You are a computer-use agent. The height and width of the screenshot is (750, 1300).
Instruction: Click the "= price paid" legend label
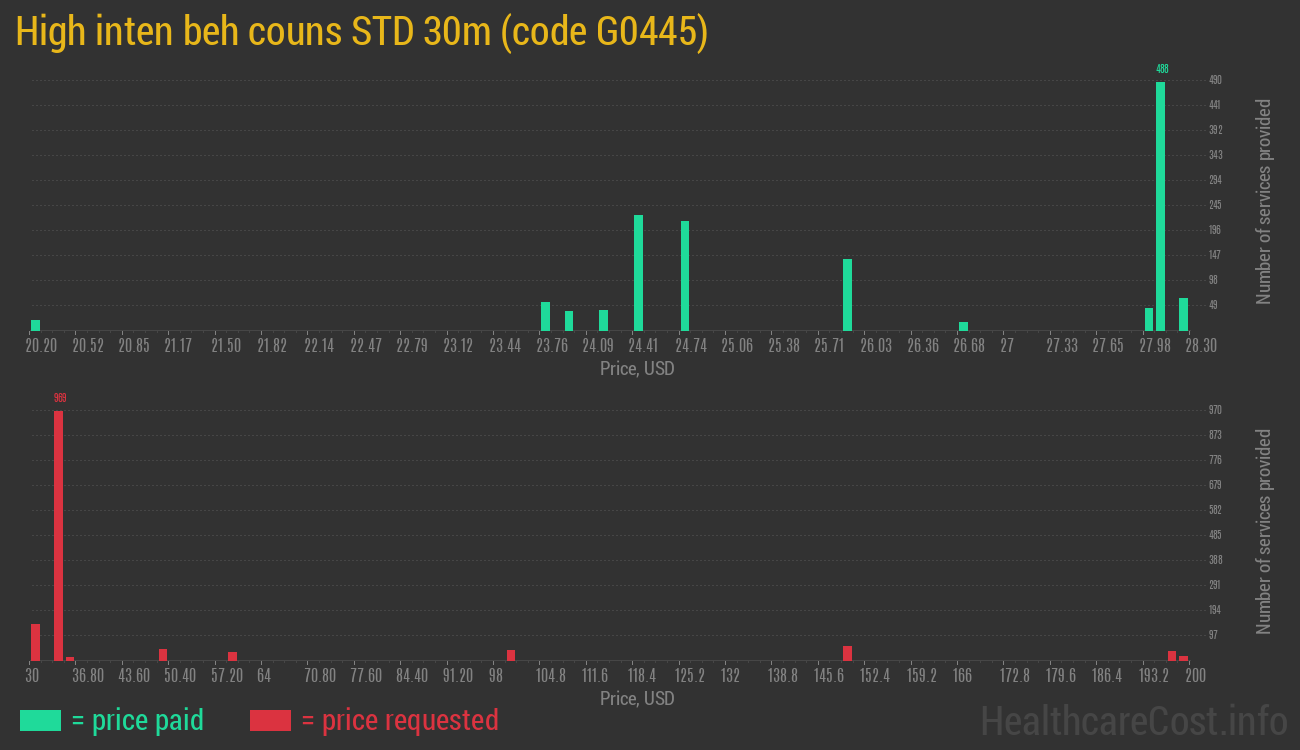coord(137,720)
